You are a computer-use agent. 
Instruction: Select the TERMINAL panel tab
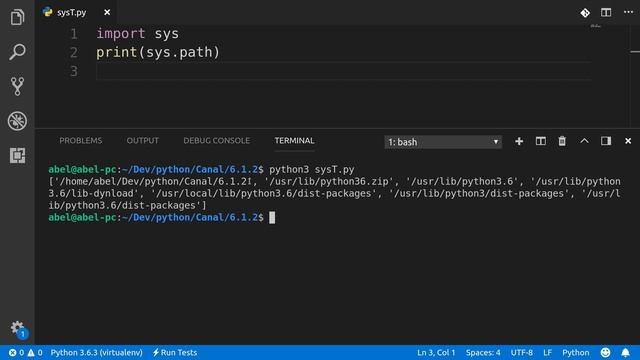click(x=294, y=141)
